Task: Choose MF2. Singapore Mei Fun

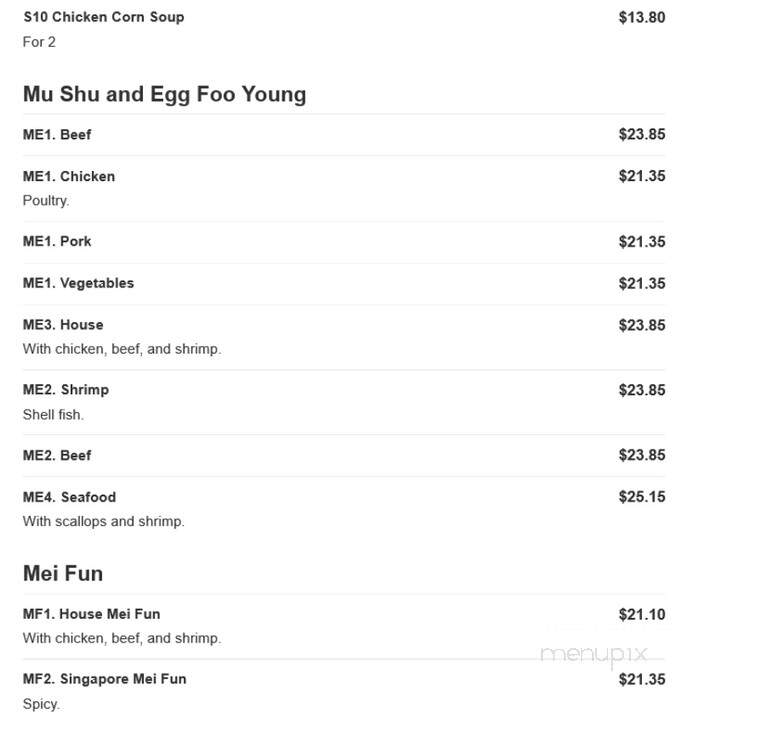Action: [x=104, y=679]
